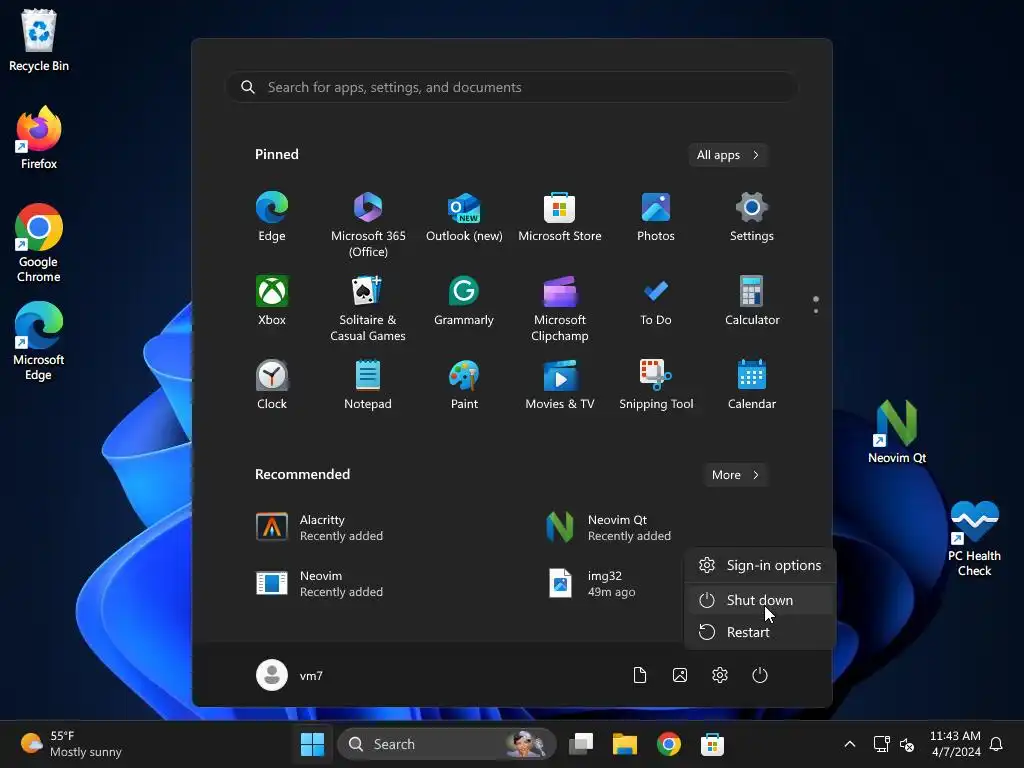Click the Documents folder icon in Start footer
The image size is (1024, 768).
(x=640, y=675)
